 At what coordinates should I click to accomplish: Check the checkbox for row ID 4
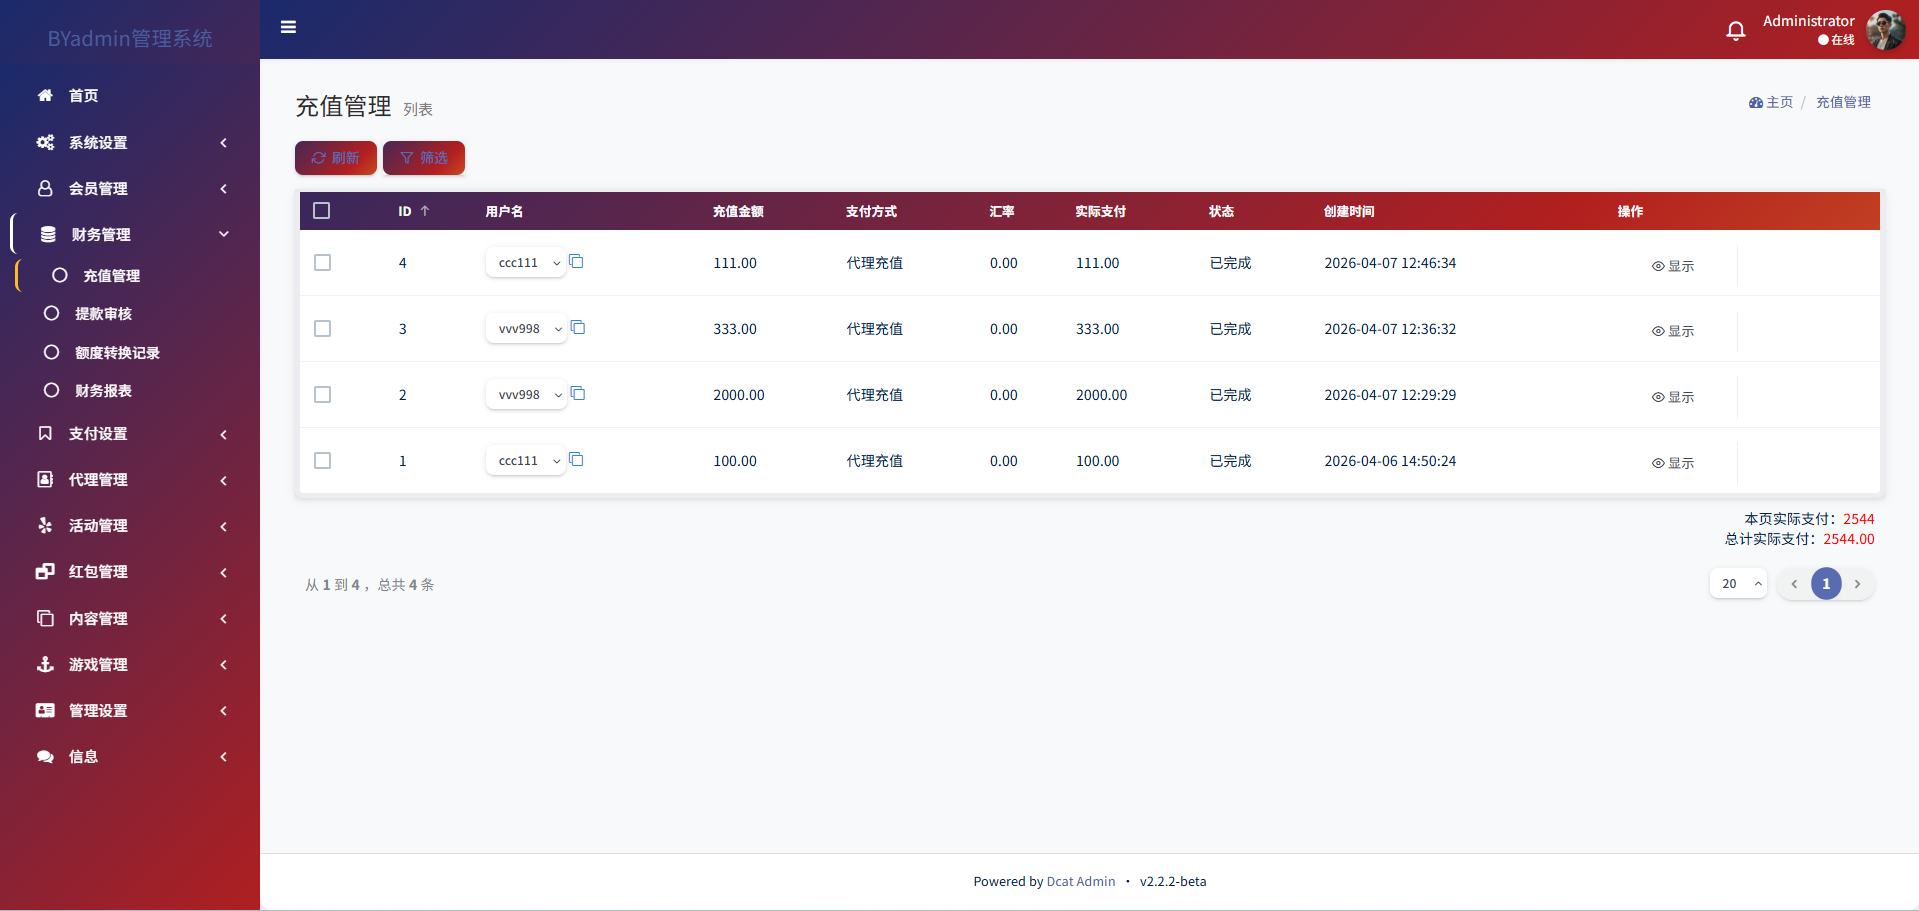[322, 263]
